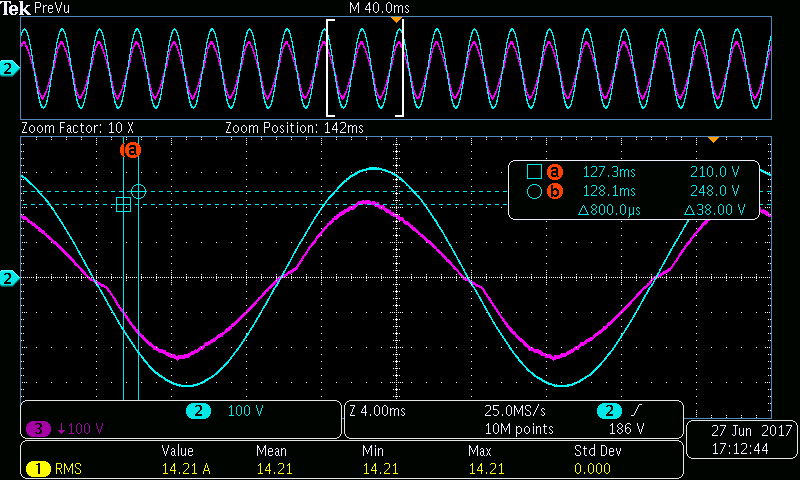The height and width of the screenshot is (480, 800).
Task: Select the cyan channel 2 badge showing 100 V
Action: click(x=198, y=411)
